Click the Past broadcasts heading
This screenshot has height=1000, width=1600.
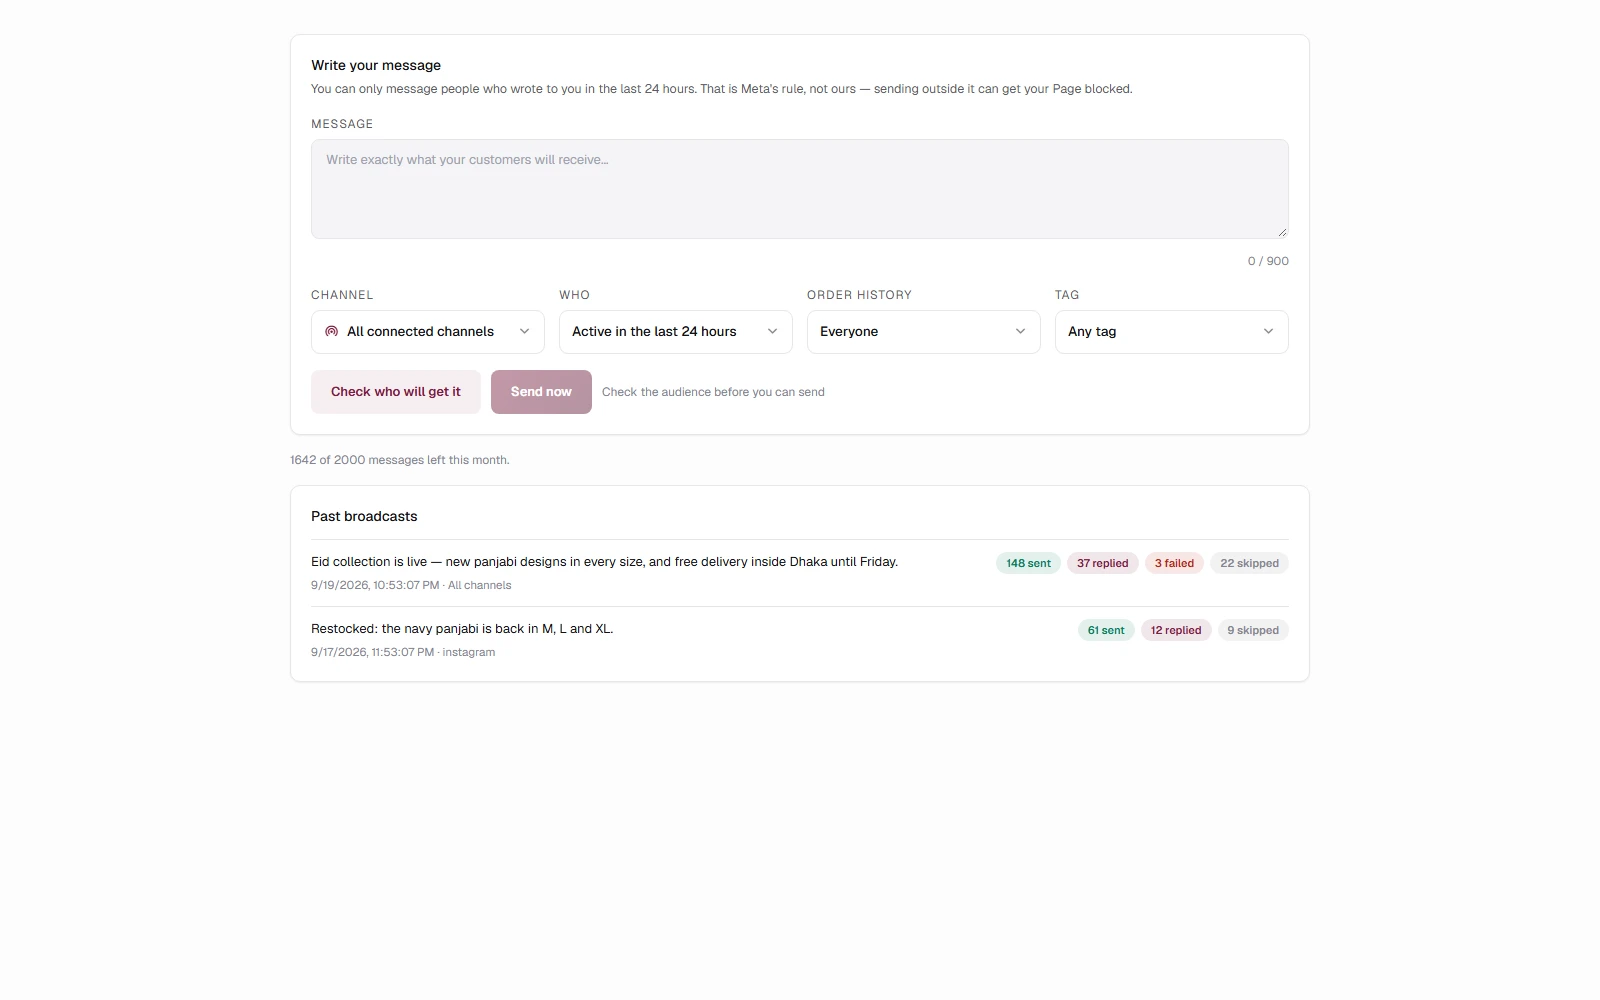[364, 516]
